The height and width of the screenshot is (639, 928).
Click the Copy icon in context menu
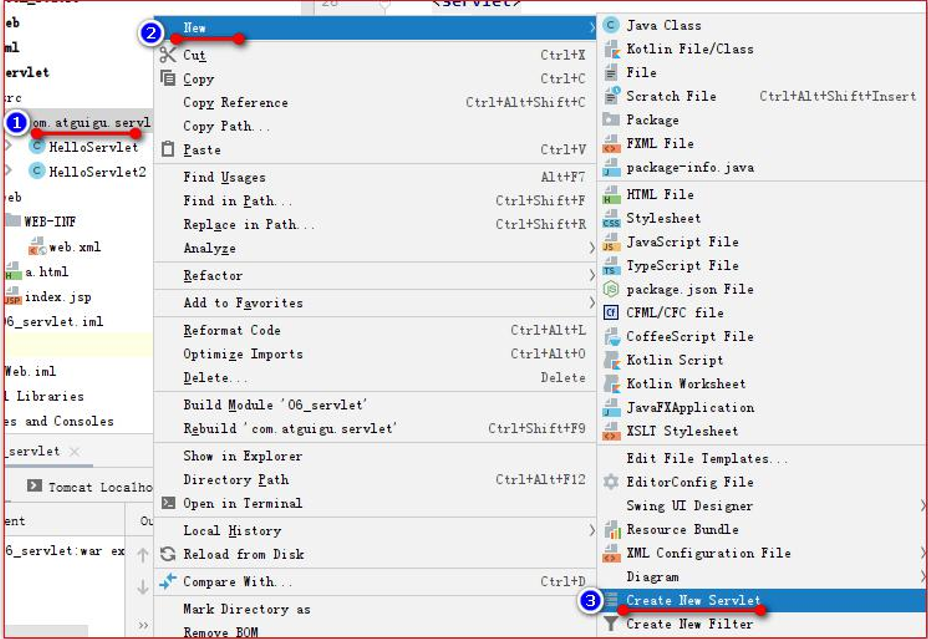pos(168,78)
